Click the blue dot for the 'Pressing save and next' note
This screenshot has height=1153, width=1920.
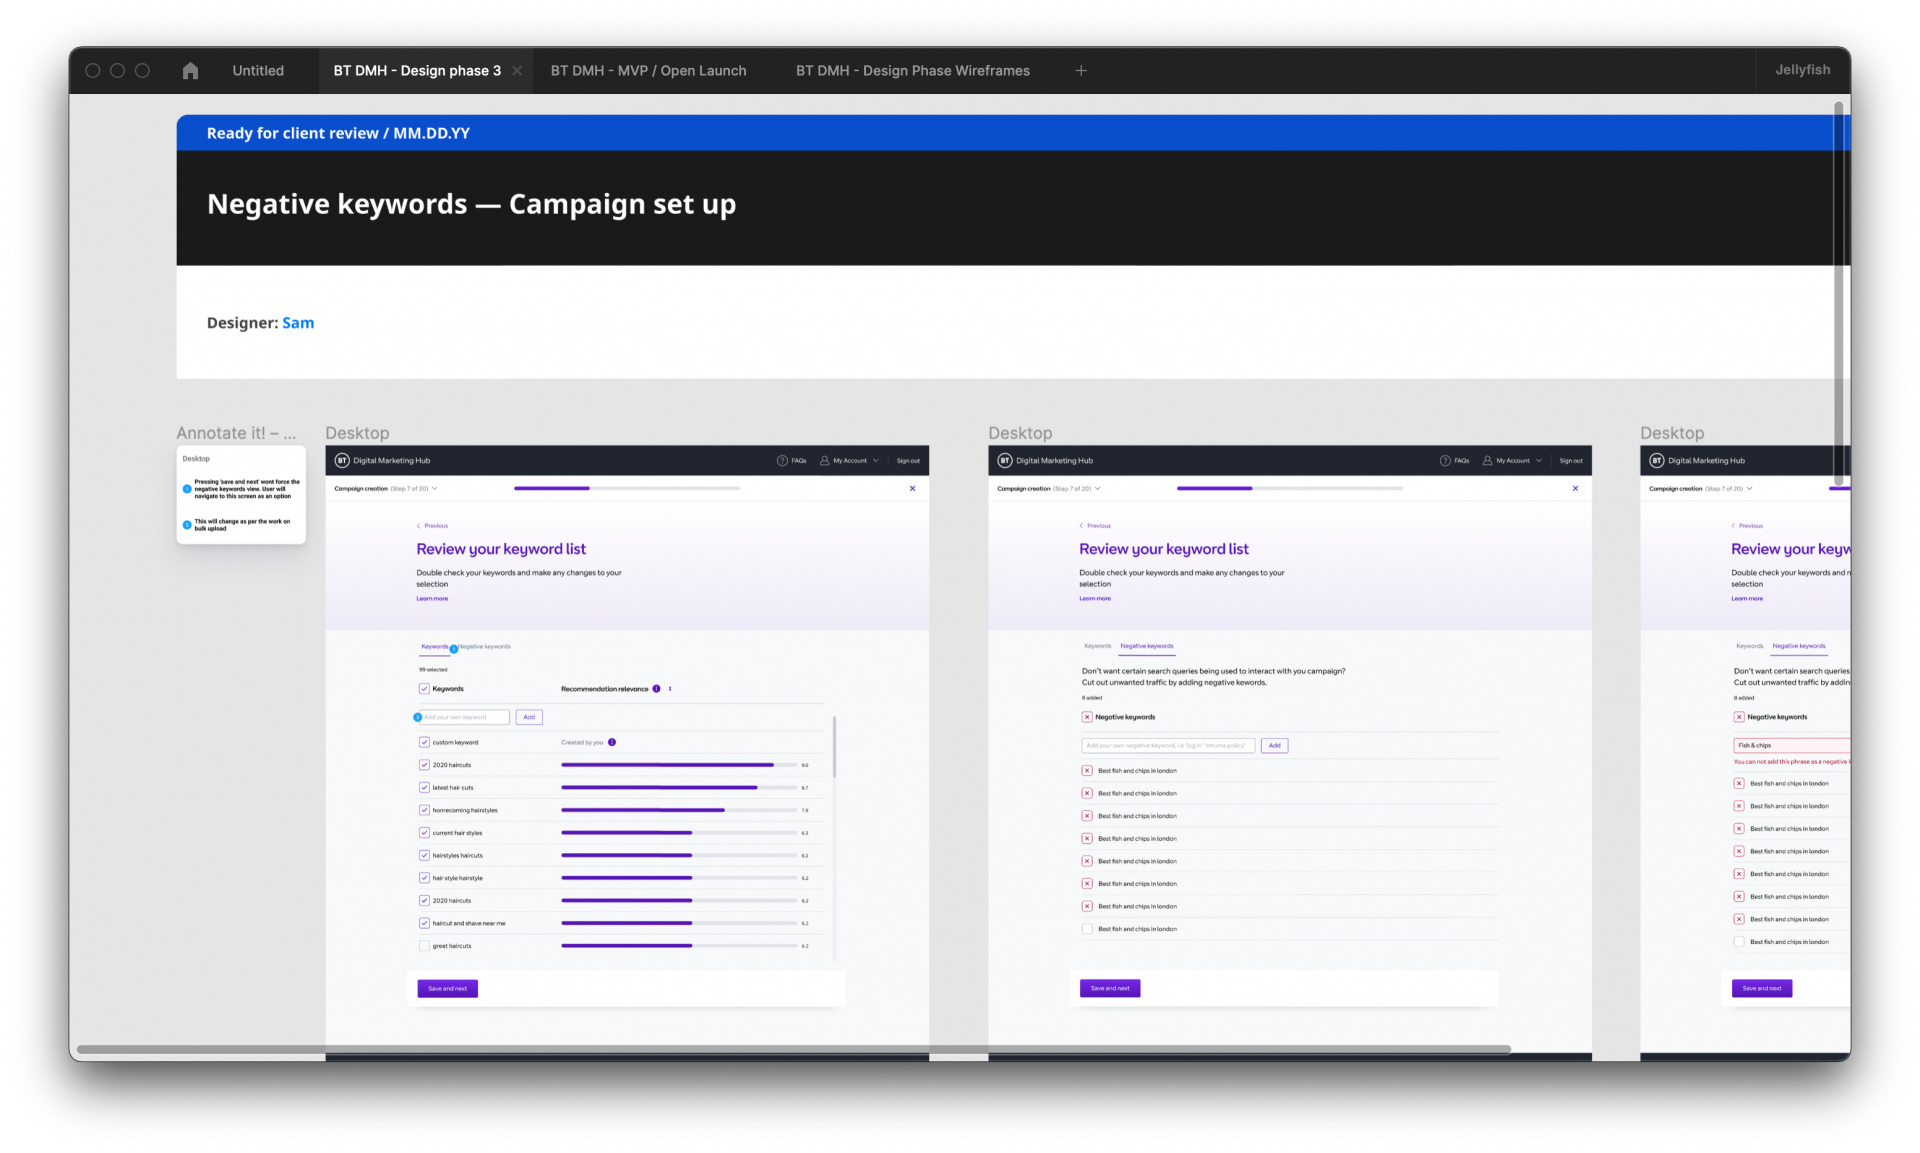click(x=187, y=489)
